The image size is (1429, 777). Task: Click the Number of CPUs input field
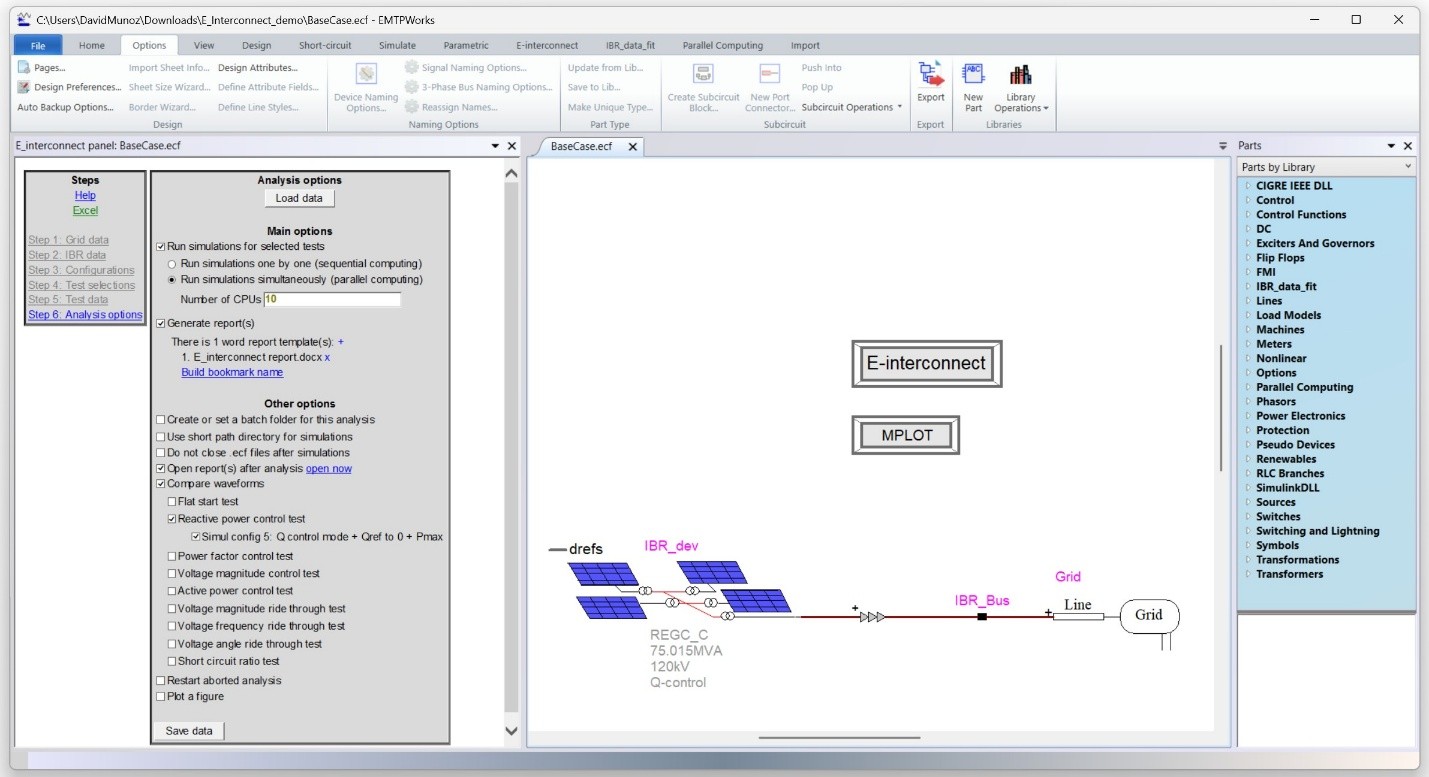[x=331, y=299]
